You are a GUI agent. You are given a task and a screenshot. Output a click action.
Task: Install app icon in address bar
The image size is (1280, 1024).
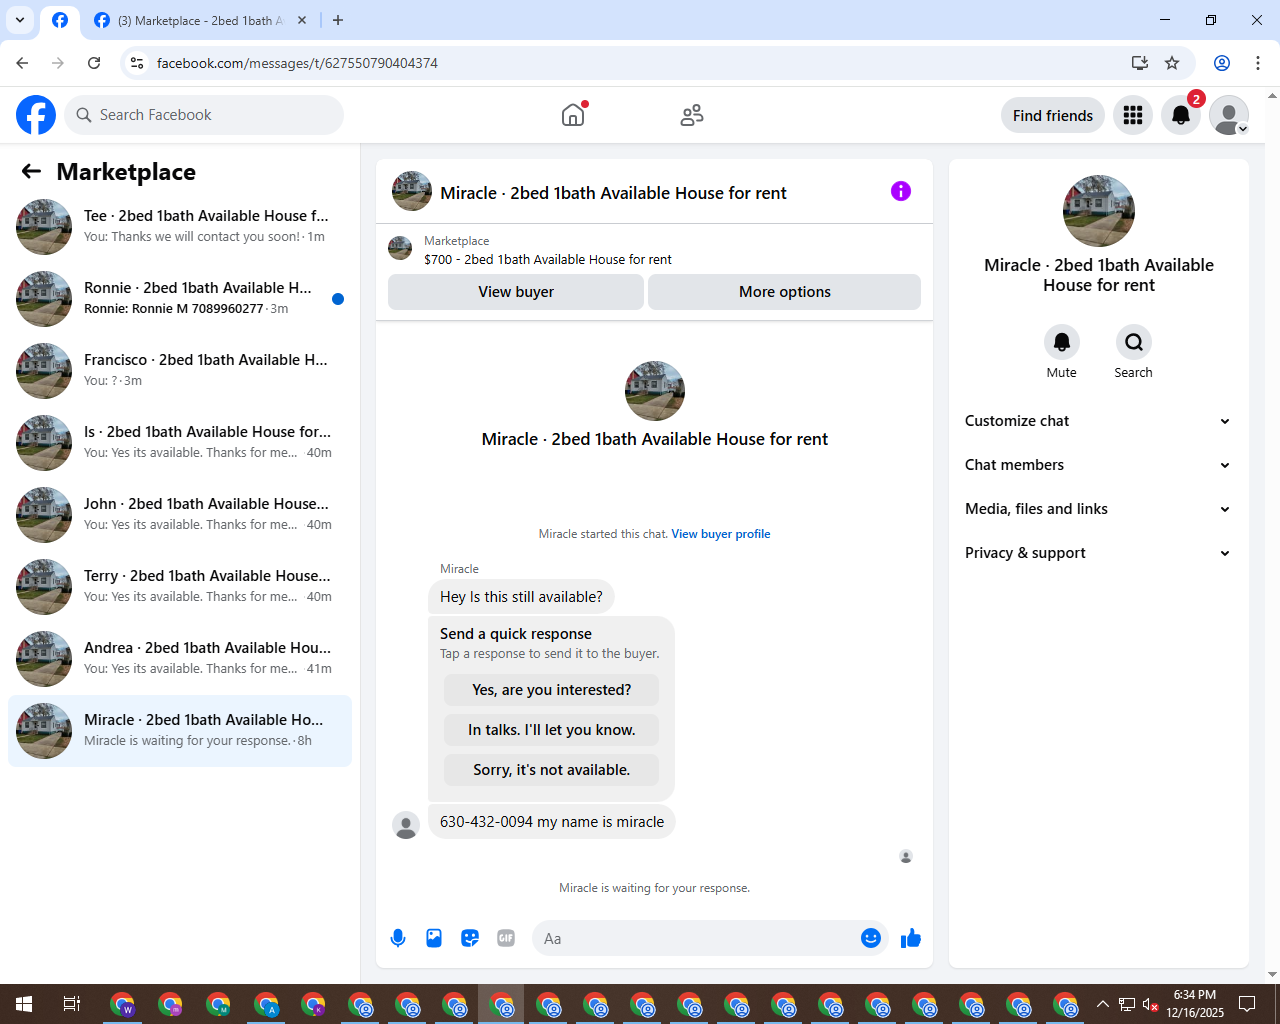1140,63
